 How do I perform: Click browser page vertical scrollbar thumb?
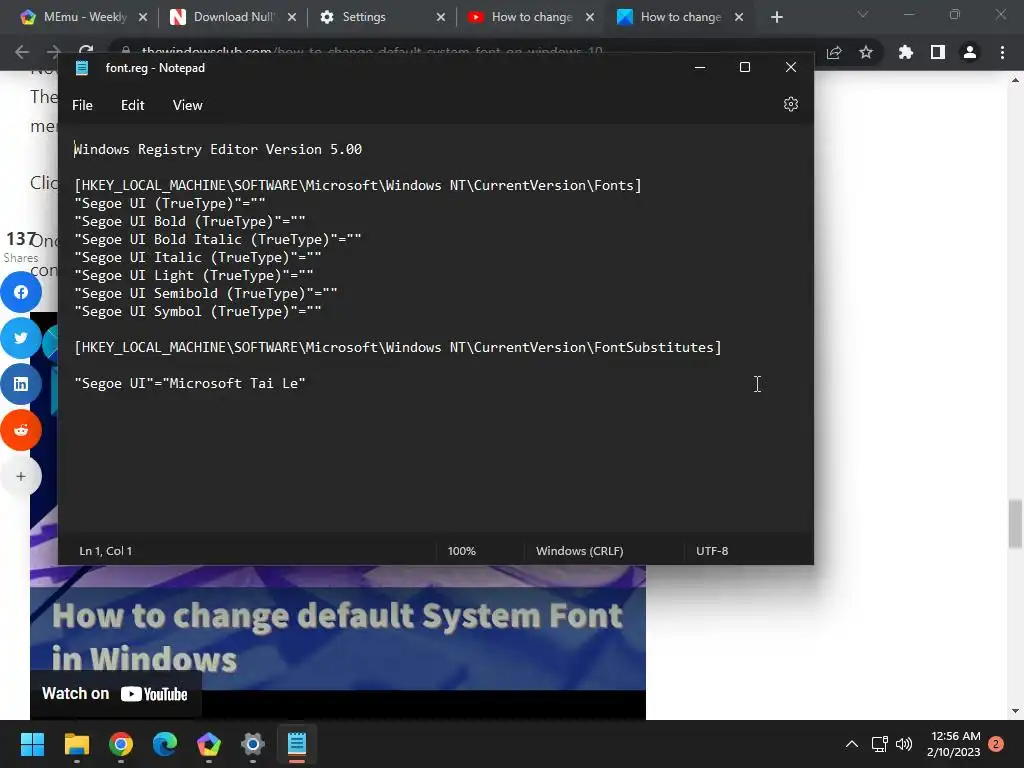[1015, 524]
